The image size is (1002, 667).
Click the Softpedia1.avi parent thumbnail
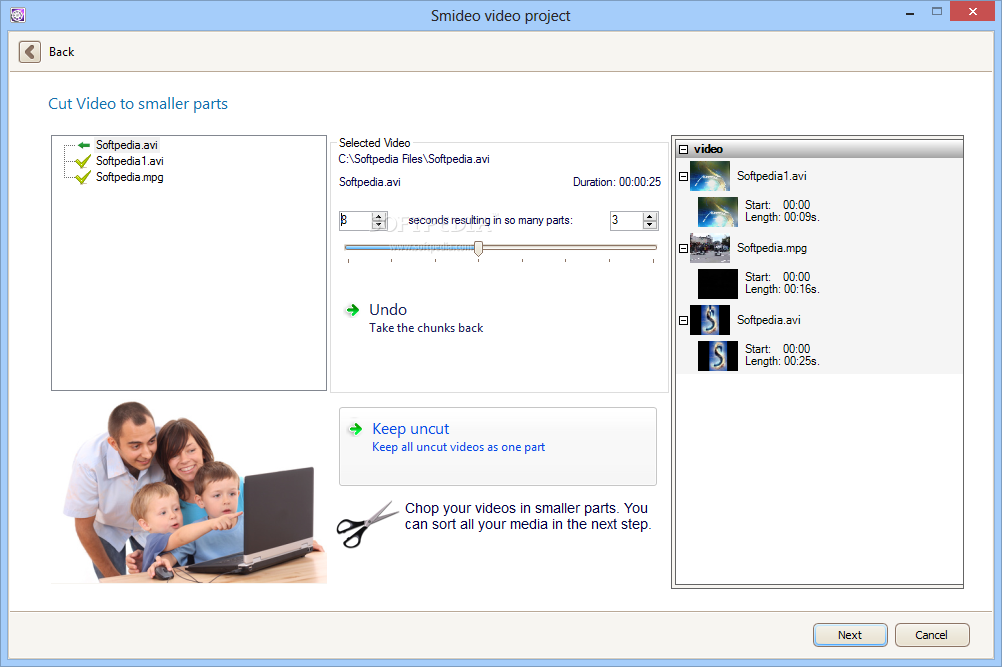coord(710,176)
